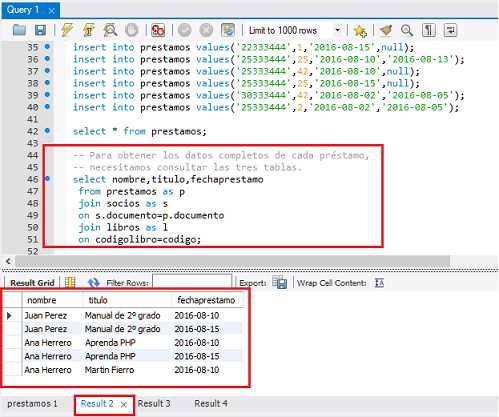Open find panel magnifier icon
The width and height of the screenshot is (499, 417).
click(407, 30)
